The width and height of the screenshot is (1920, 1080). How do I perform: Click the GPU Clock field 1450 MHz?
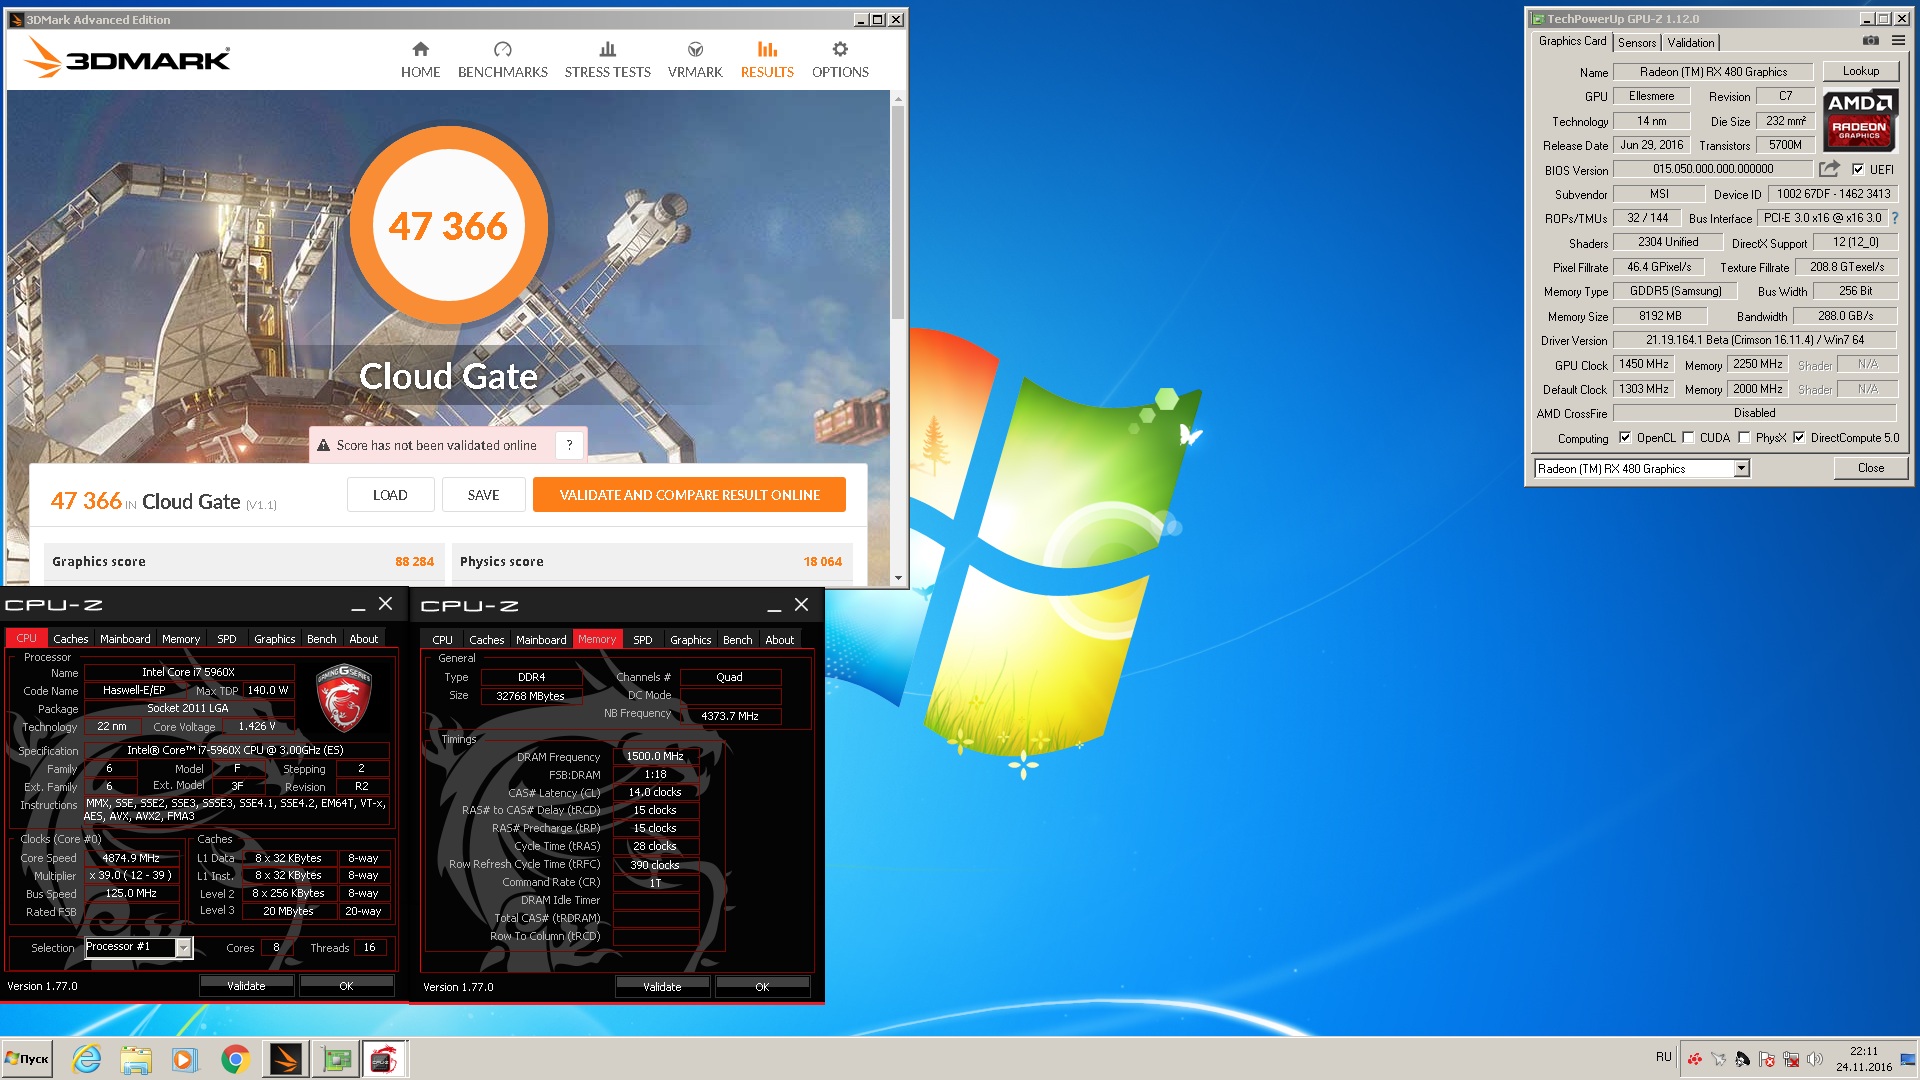click(1644, 365)
